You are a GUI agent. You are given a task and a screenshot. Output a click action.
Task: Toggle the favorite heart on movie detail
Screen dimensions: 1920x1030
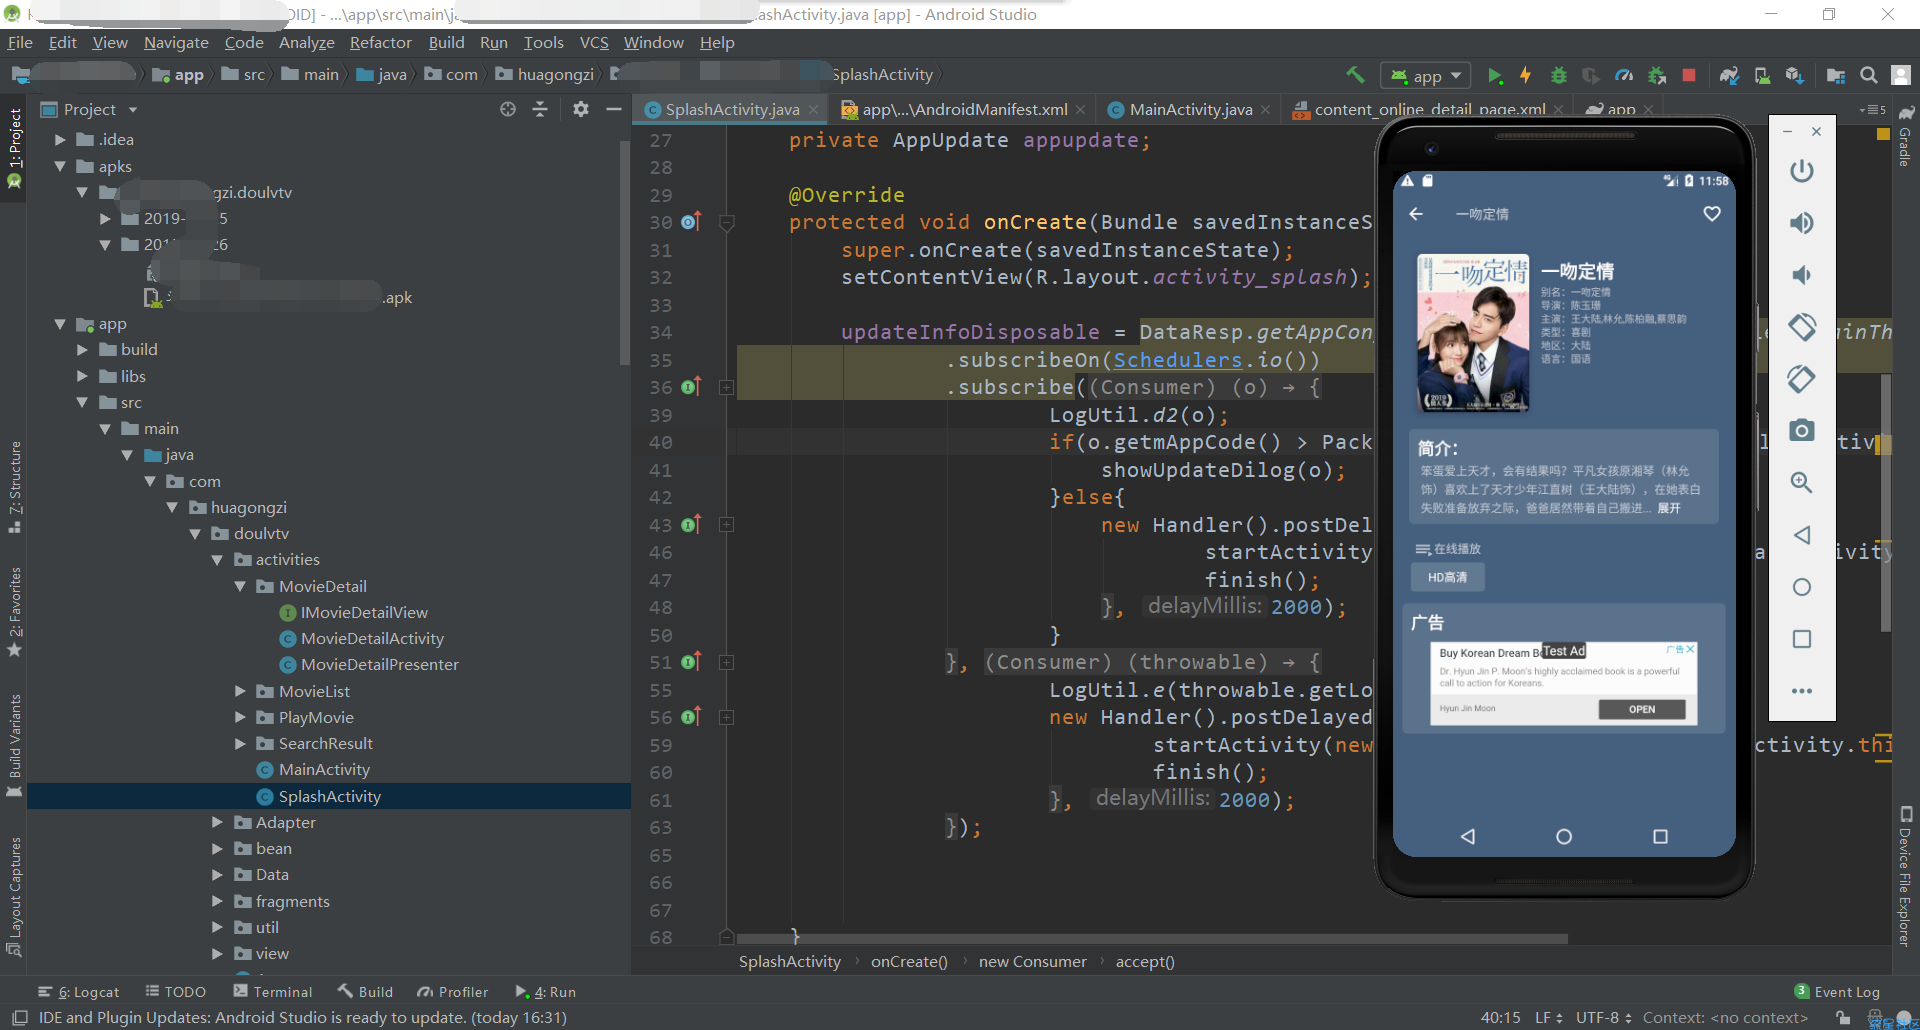(1712, 214)
